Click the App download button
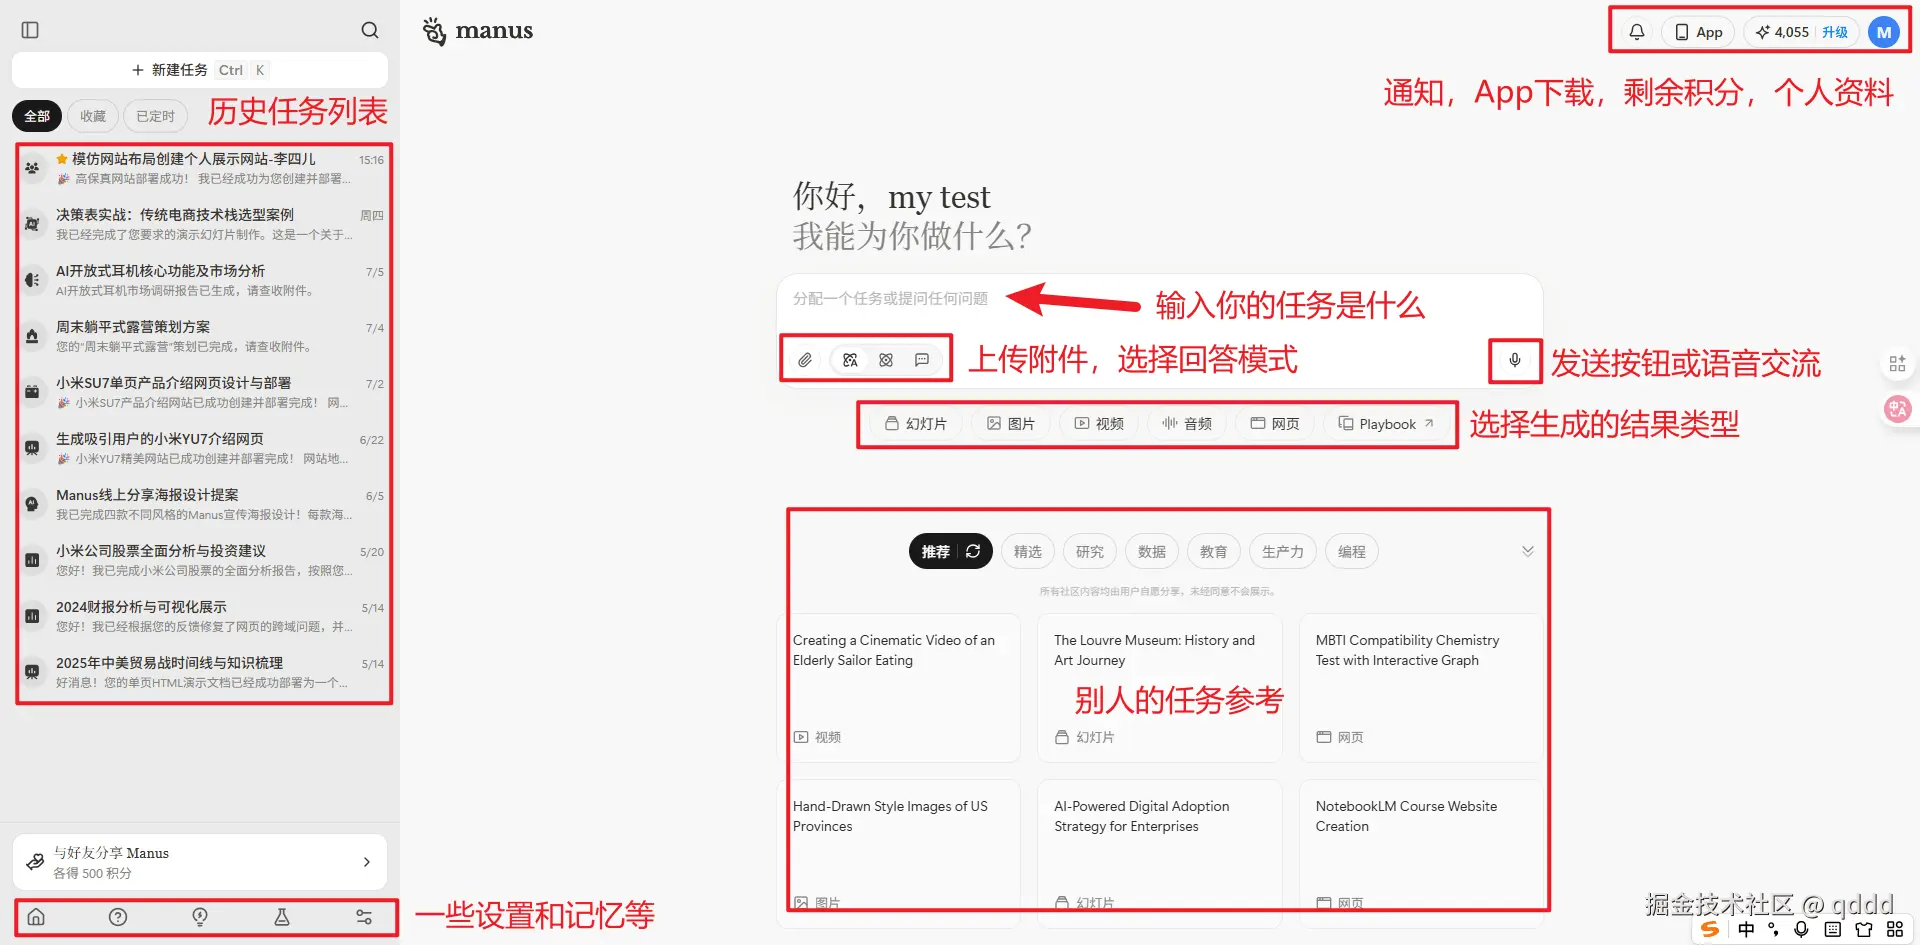The image size is (1920, 945). tap(1698, 32)
